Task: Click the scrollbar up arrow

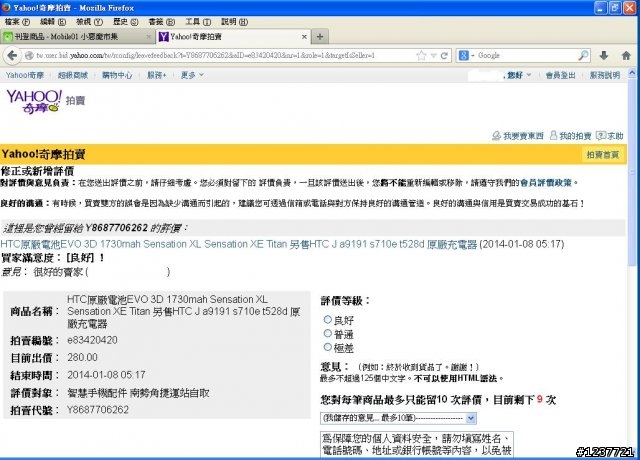Action: point(632,73)
